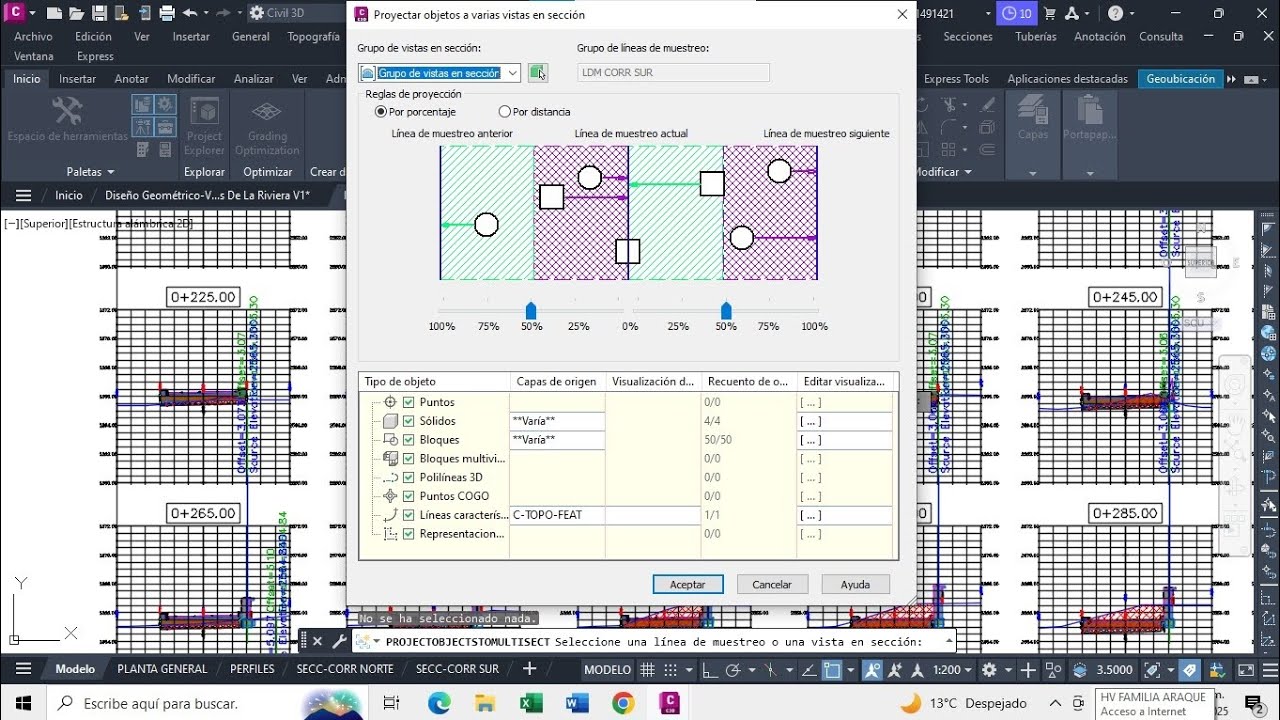Open Excel from the taskbar
Viewport: 1280px width, 720px height.
pos(531,703)
